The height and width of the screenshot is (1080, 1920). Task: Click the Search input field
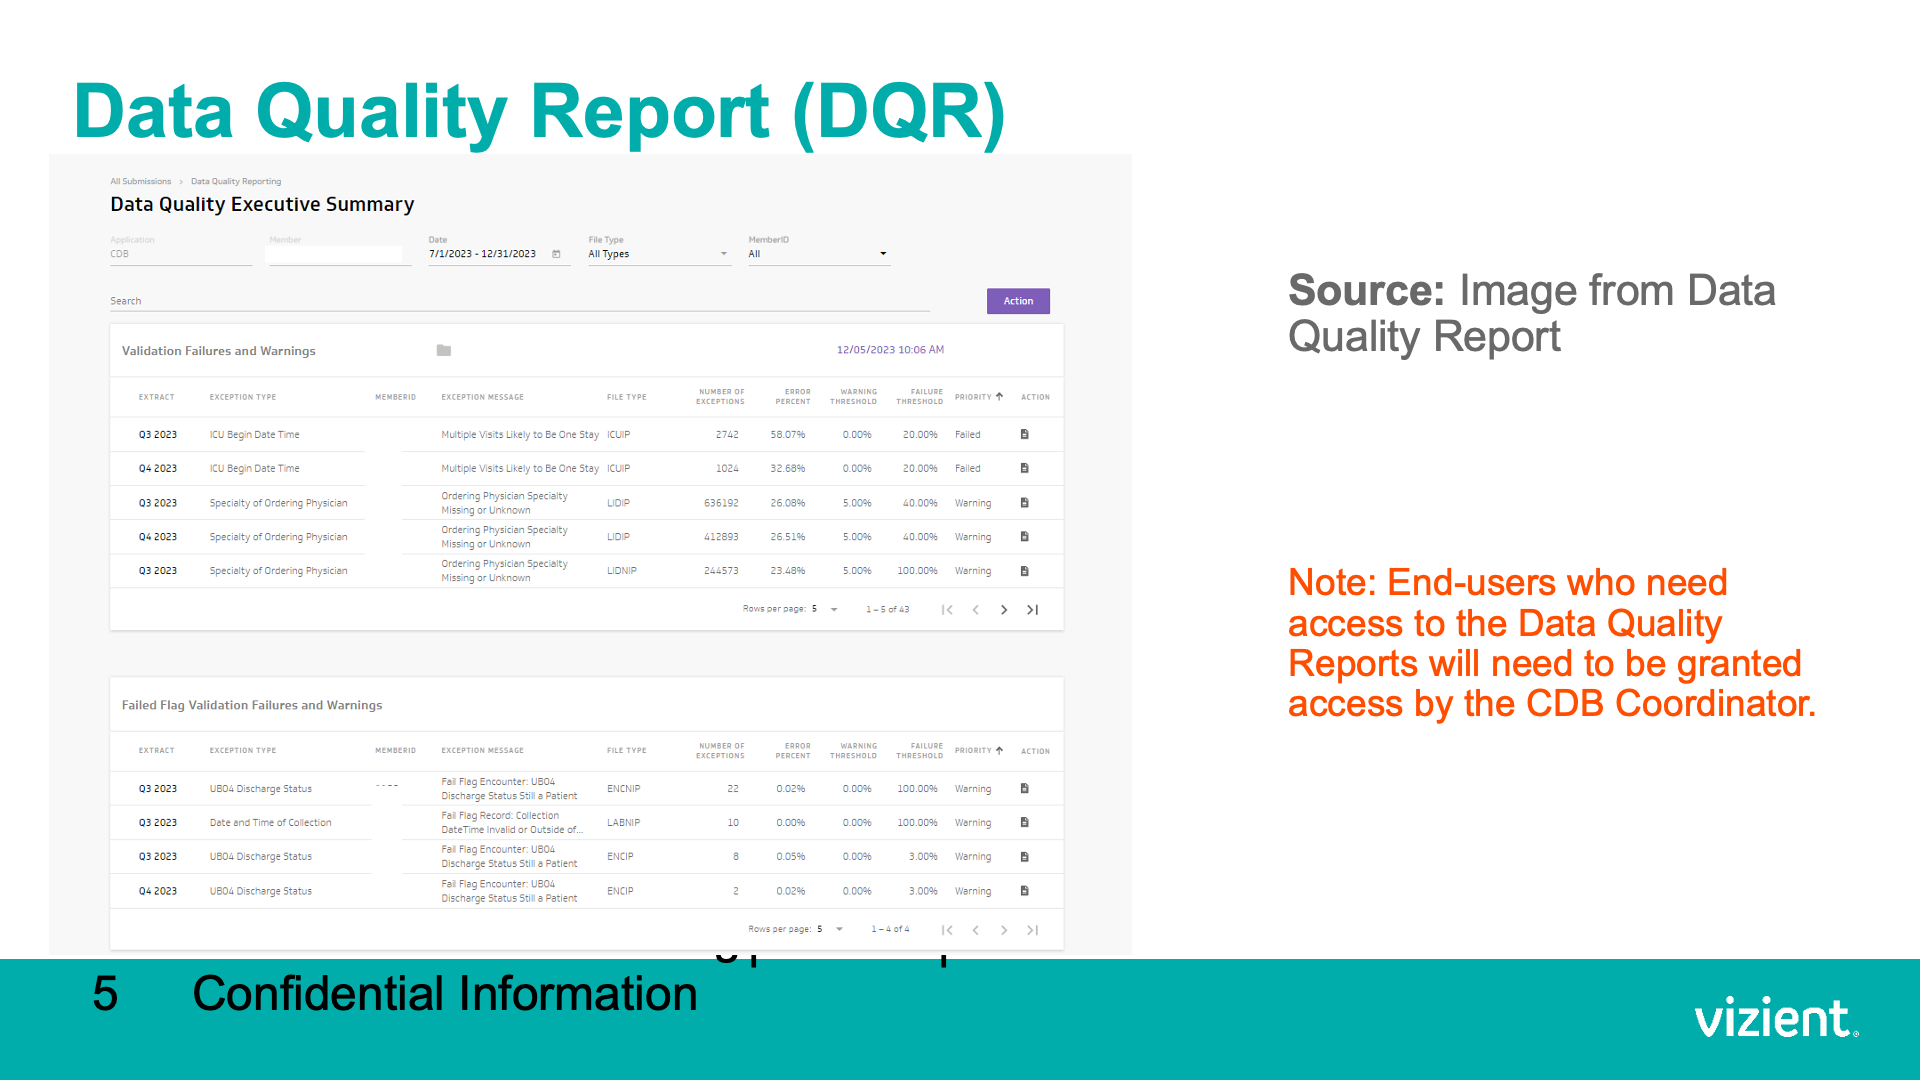point(520,301)
